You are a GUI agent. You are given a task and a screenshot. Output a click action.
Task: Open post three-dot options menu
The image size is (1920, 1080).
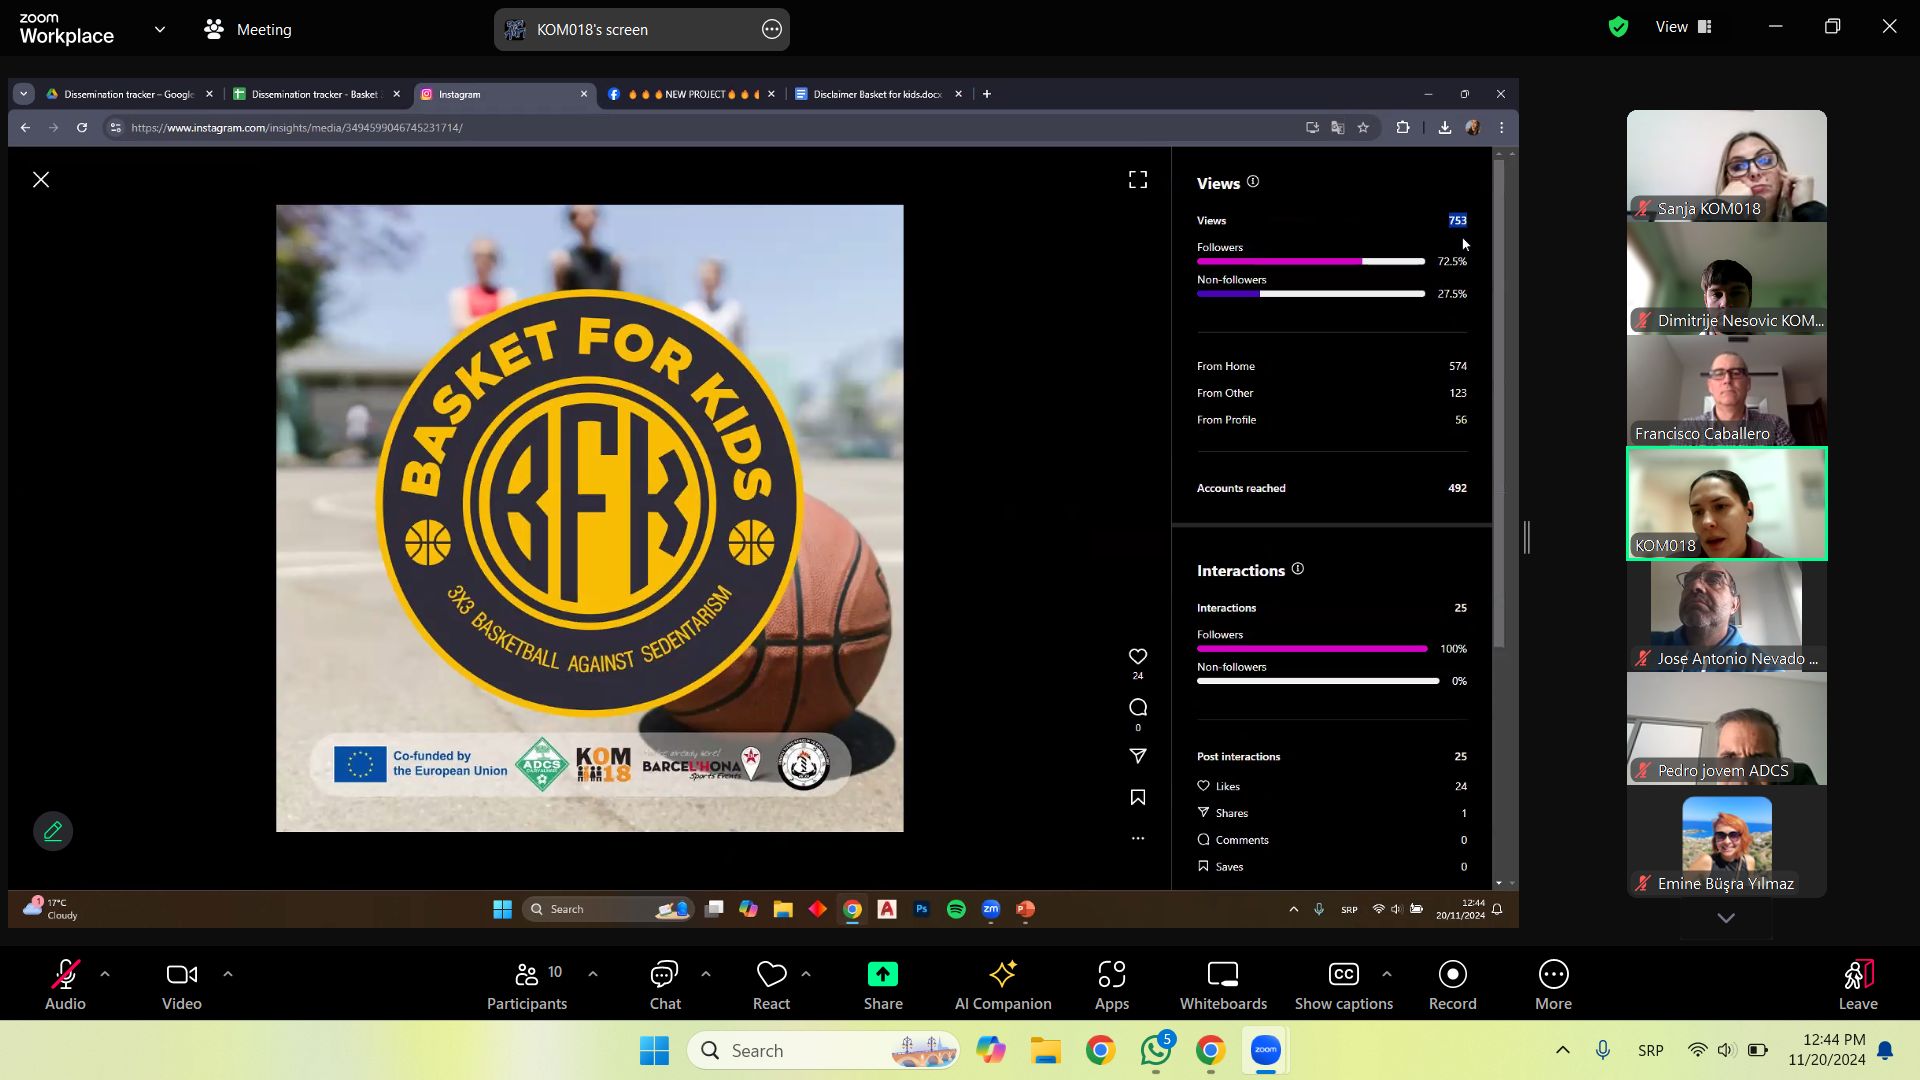coord(1138,838)
